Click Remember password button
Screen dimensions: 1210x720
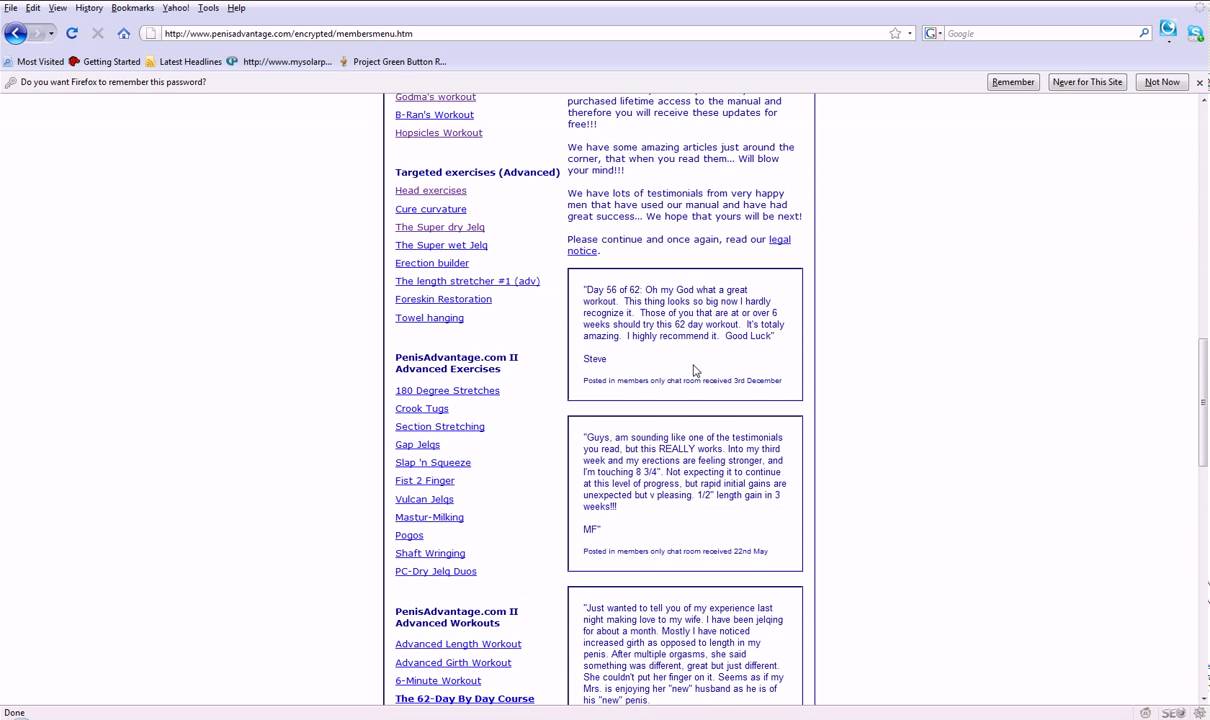point(1013,82)
